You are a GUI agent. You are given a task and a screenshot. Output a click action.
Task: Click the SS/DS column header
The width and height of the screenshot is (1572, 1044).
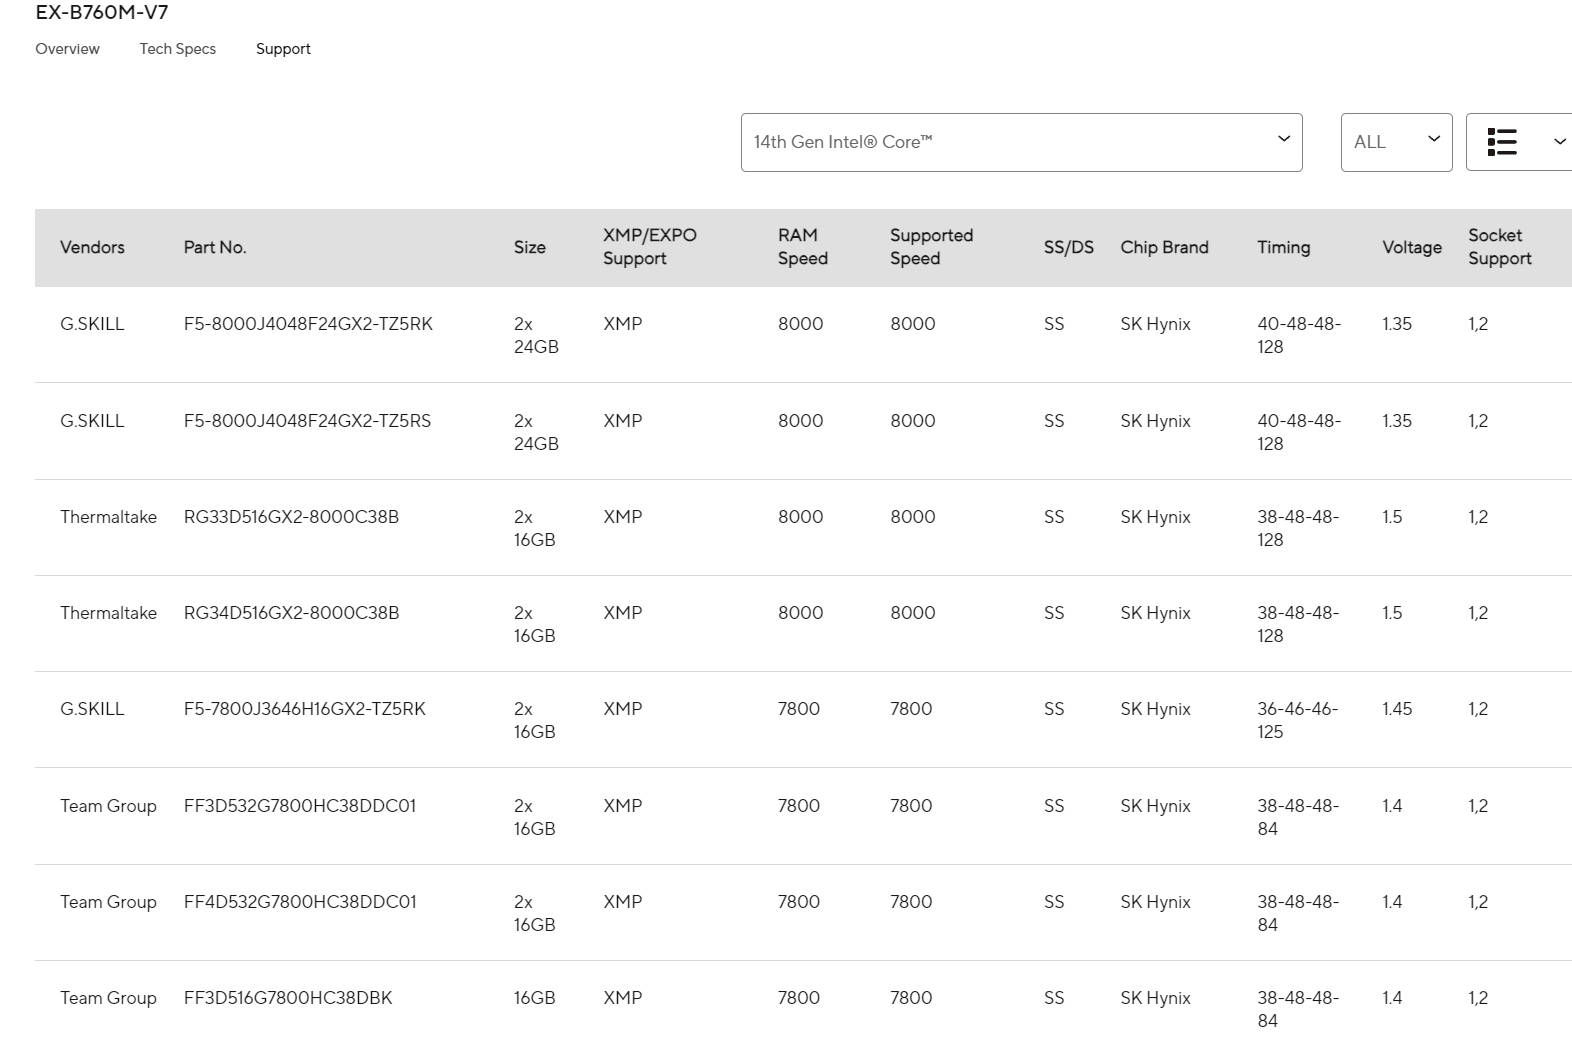1069,247
